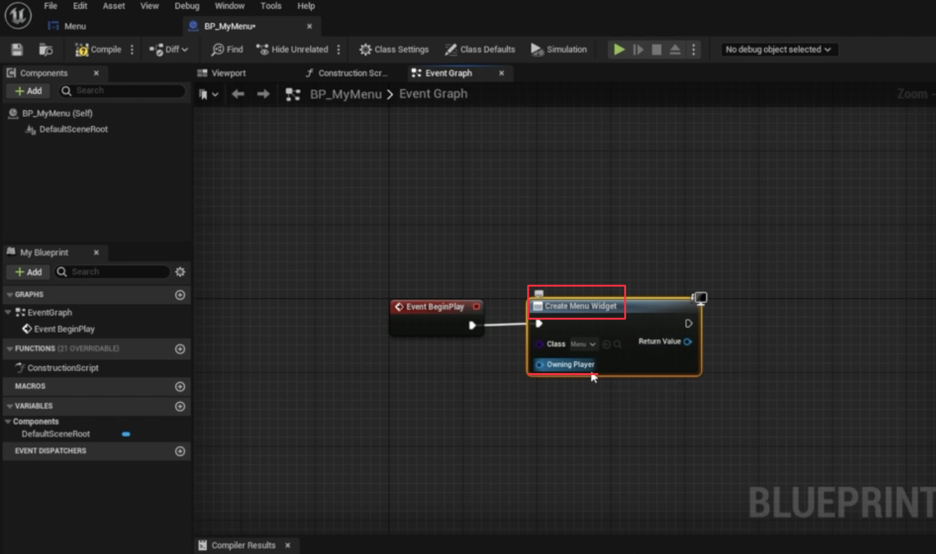This screenshot has height=554, width=936.
Task: Click the My Blueprint search field
Action: (113, 272)
